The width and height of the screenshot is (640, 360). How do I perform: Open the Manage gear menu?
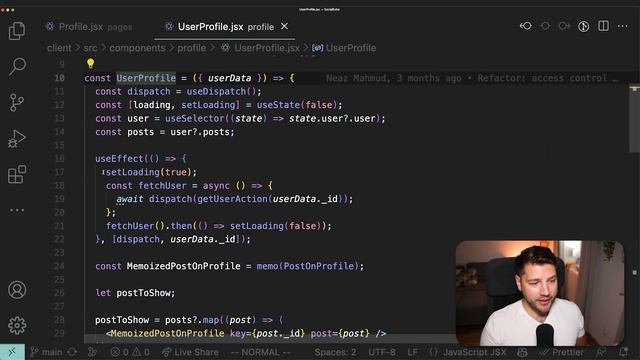pyautogui.click(x=17, y=325)
